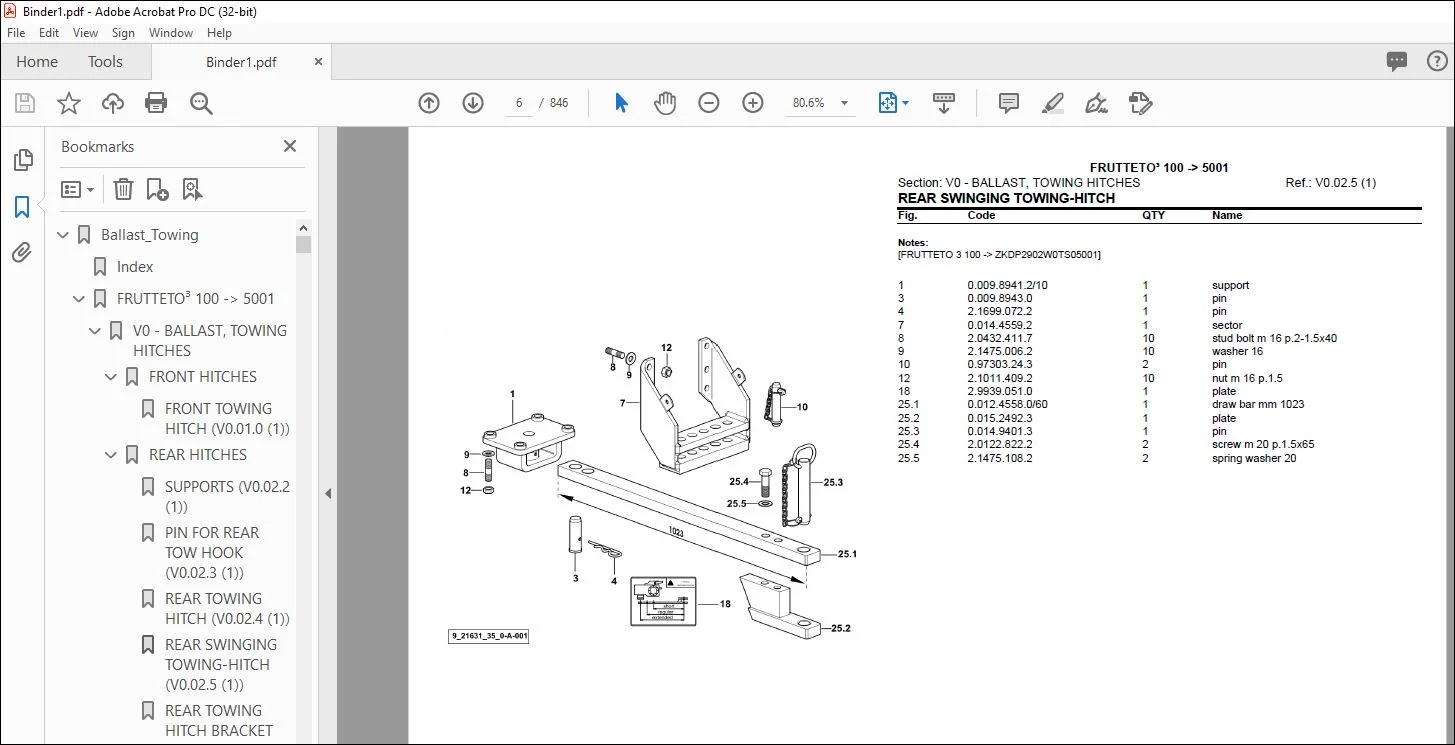The width and height of the screenshot is (1455, 745).
Task: Open the View menu
Action: tap(85, 33)
